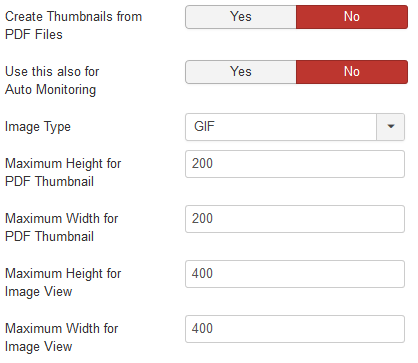Set Auto Monitoring option to Yes
The height and width of the screenshot is (363, 418).
241,72
